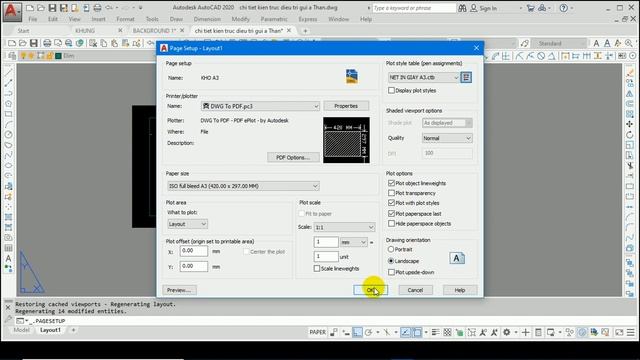Click the PDF Options button
Viewport: 640px width, 360px height.
click(x=293, y=158)
